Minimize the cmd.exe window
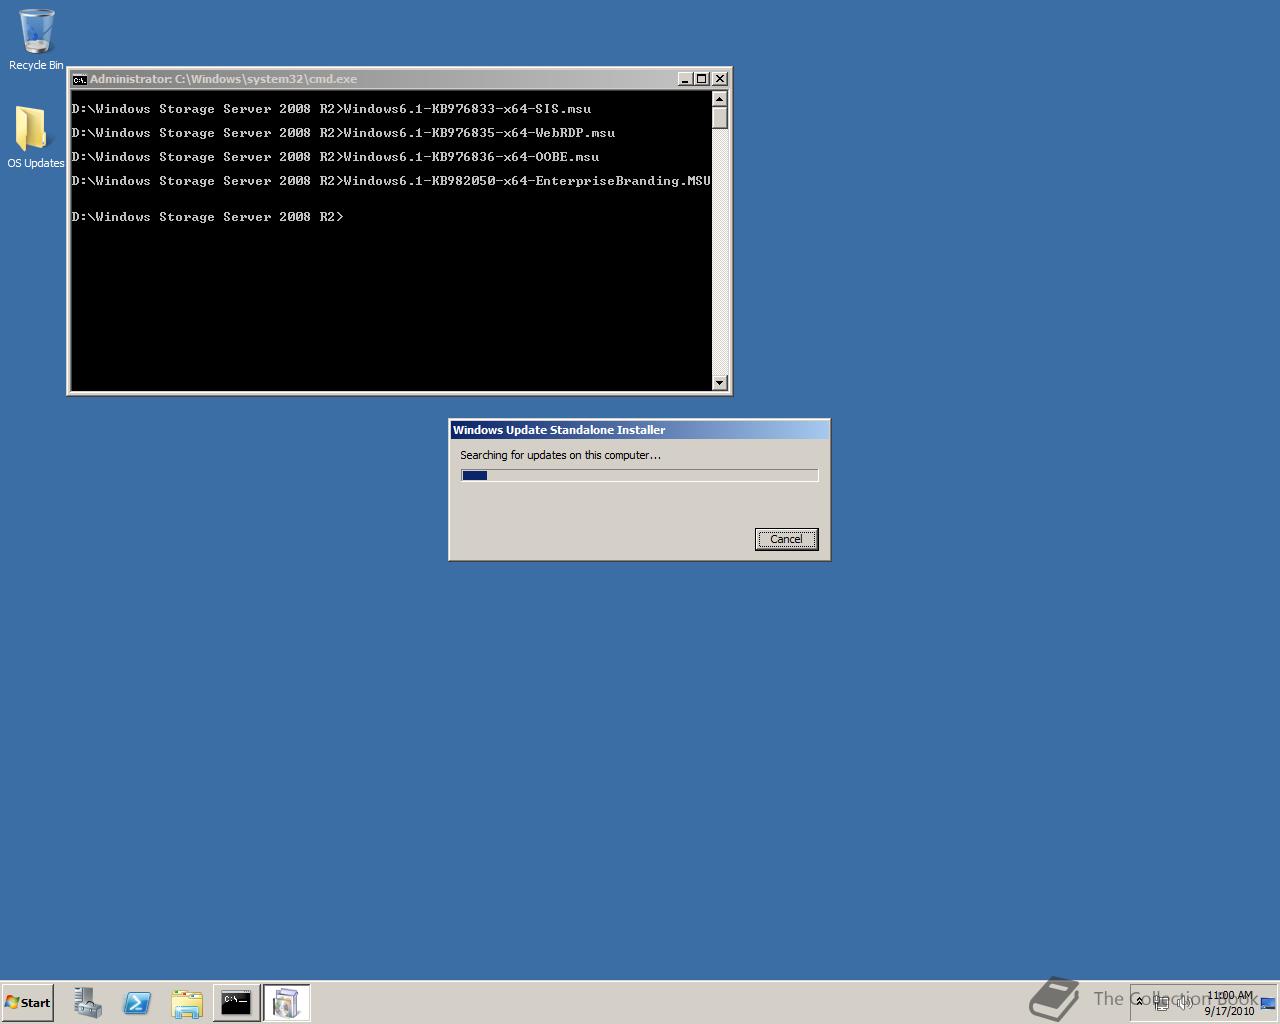The height and width of the screenshot is (1024, 1280). 684,79
